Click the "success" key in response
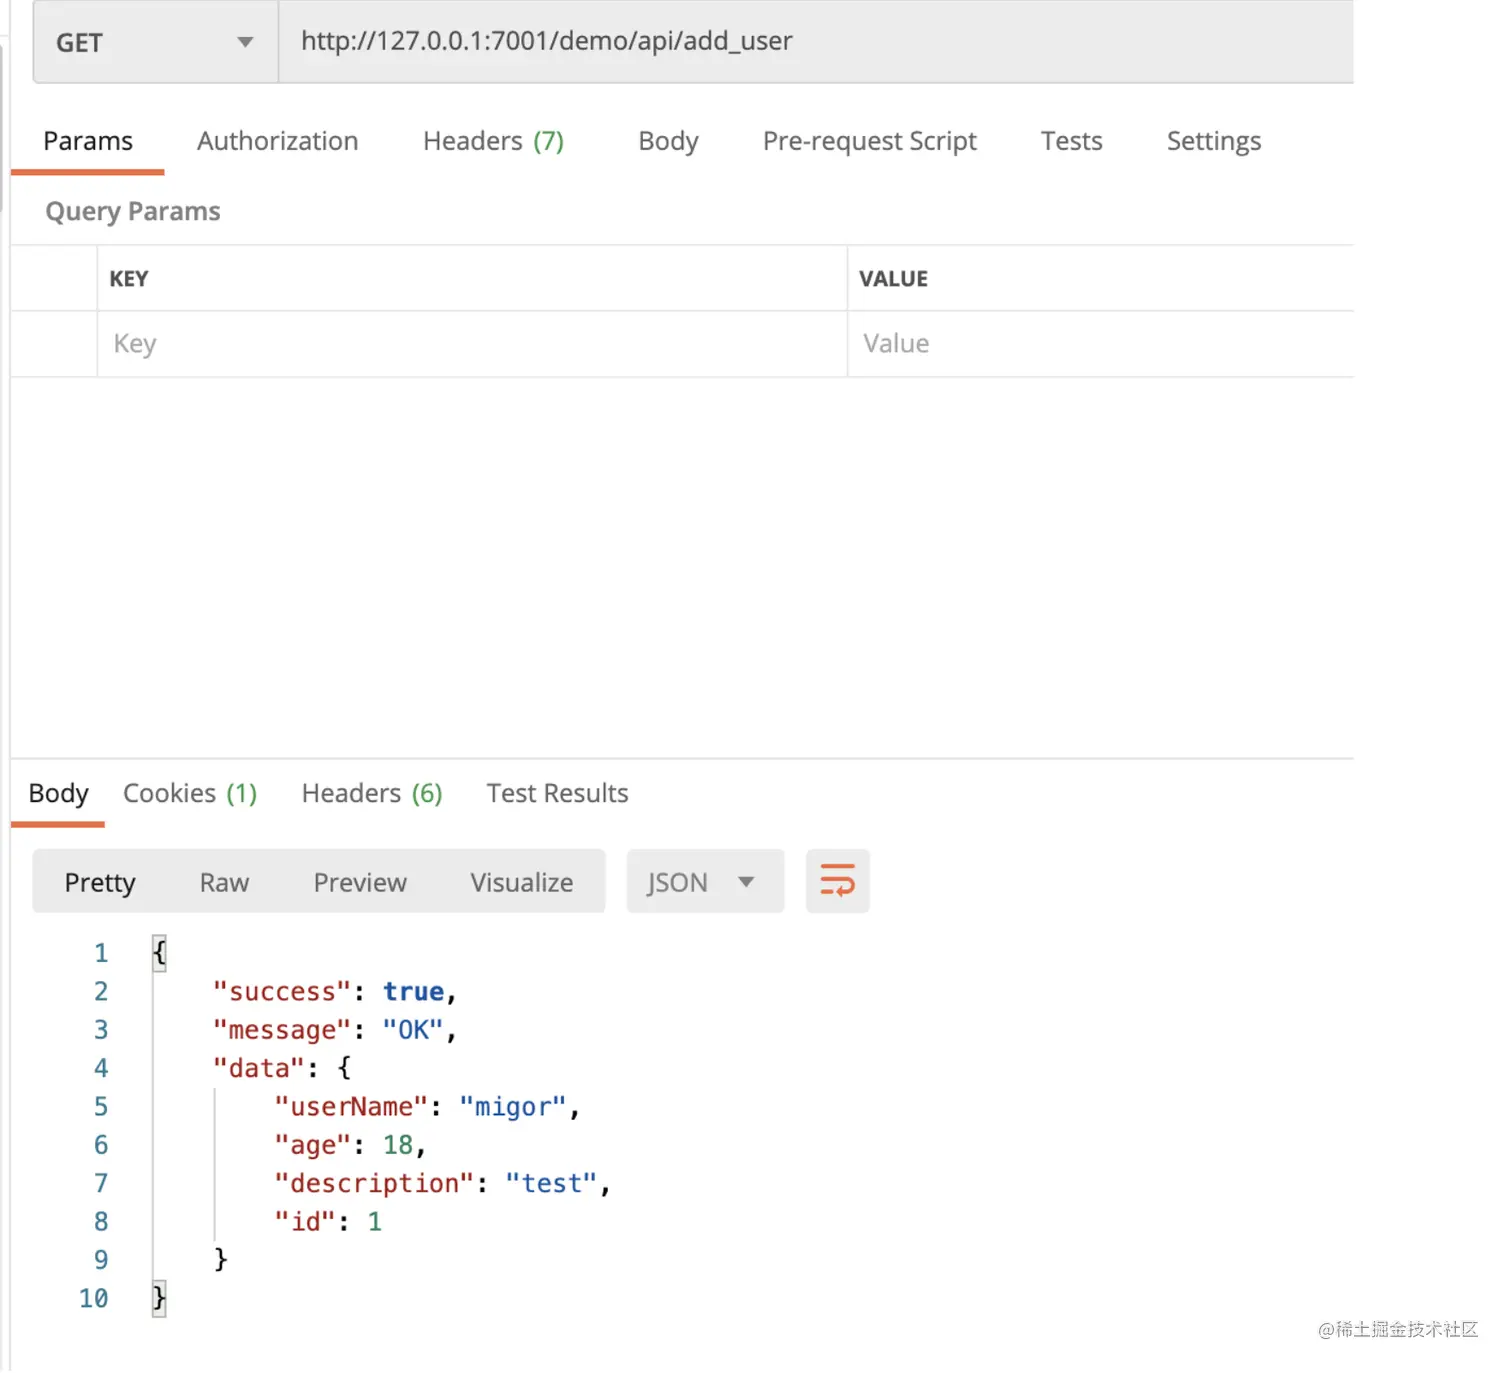 [x=282, y=991]
